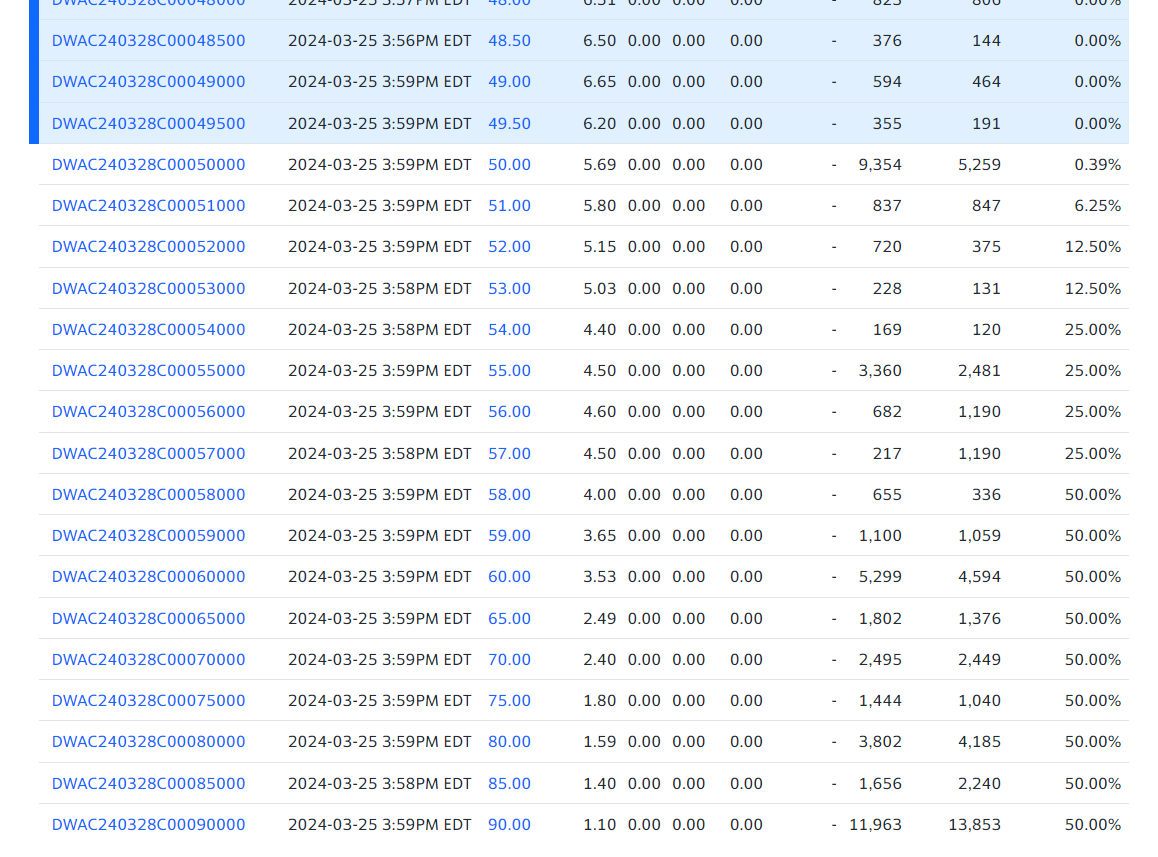Select the 59.00 strike link
The image size is (1158, 857).
coord(509,536)
